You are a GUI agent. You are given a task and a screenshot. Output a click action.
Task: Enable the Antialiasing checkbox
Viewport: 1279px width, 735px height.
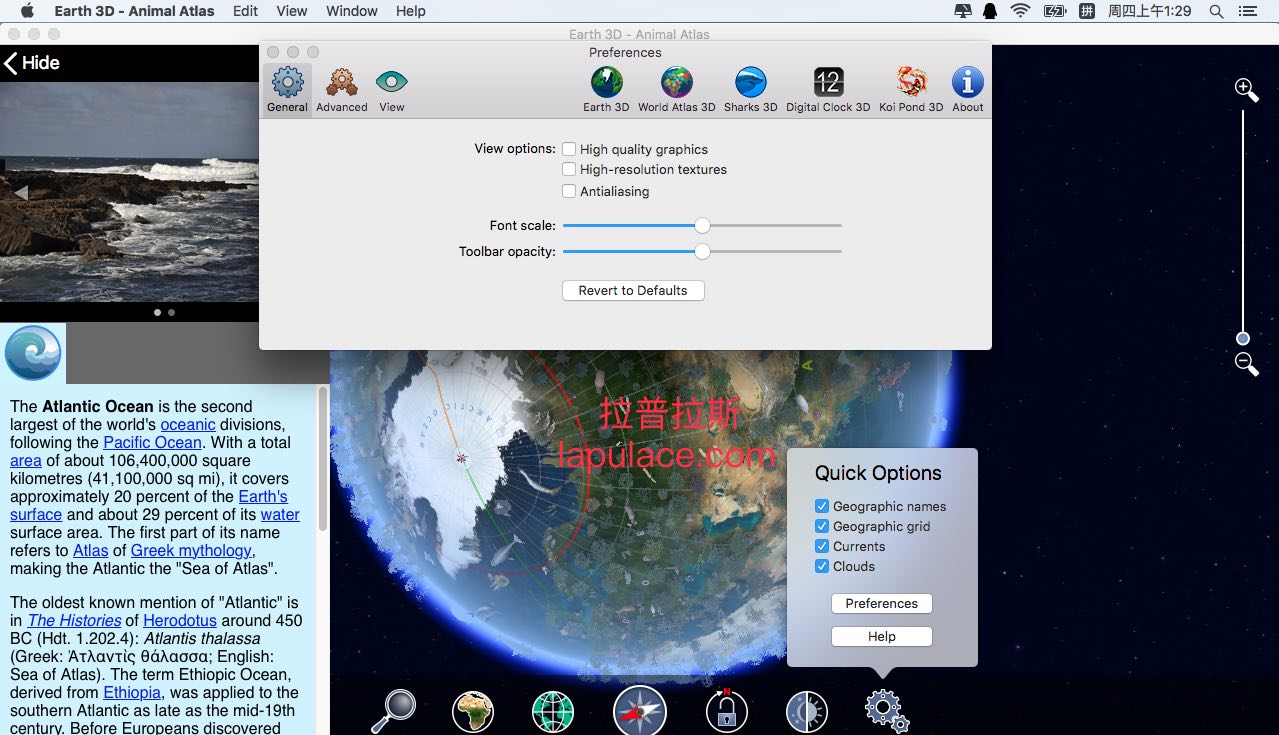click(569, 191)
